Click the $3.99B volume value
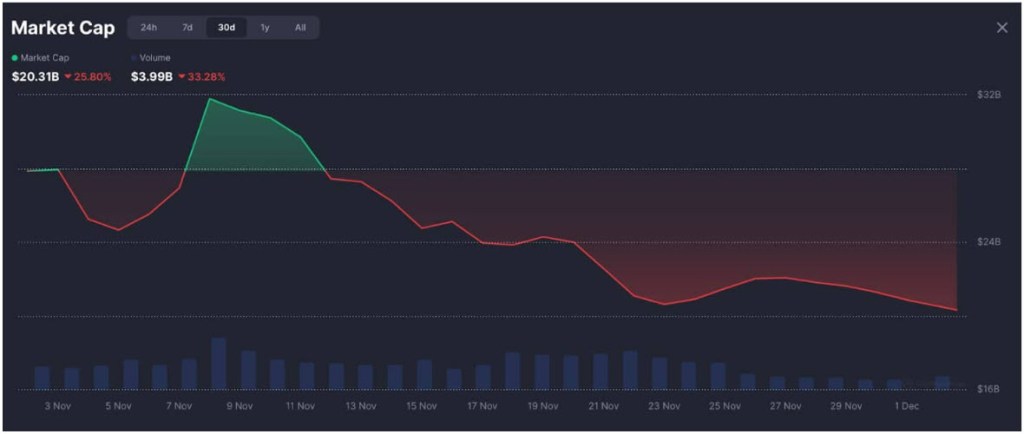1024x434 pixels. (151, 76)
